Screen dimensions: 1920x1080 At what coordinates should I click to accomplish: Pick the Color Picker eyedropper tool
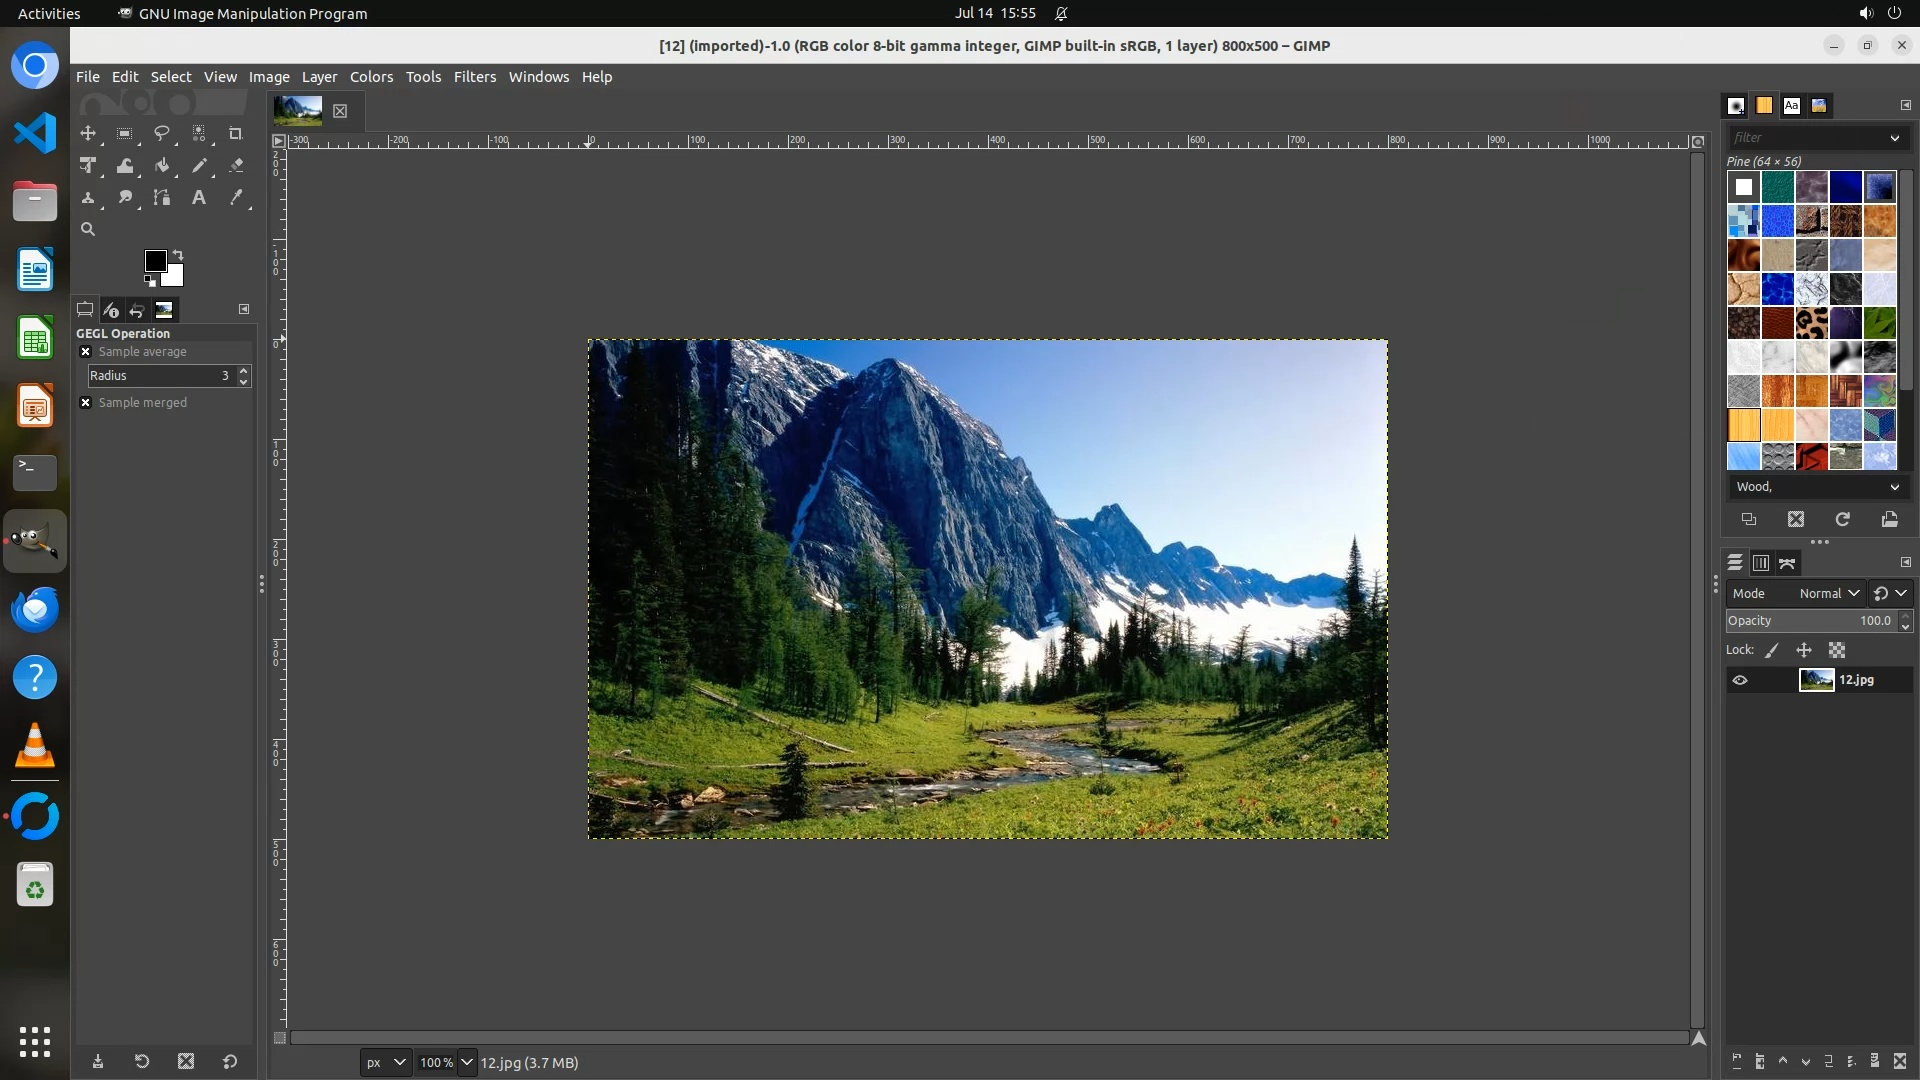(236, 198)
